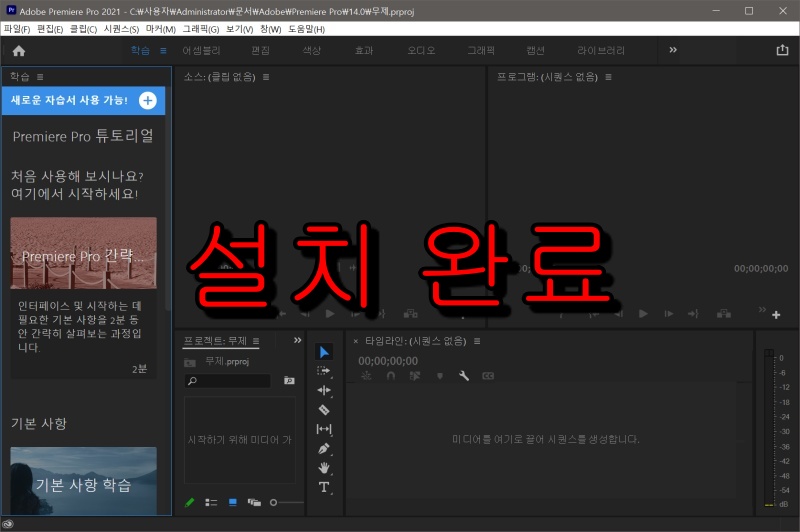Select the Pen tool
The image size is (800, 532).
pos(324,448)
